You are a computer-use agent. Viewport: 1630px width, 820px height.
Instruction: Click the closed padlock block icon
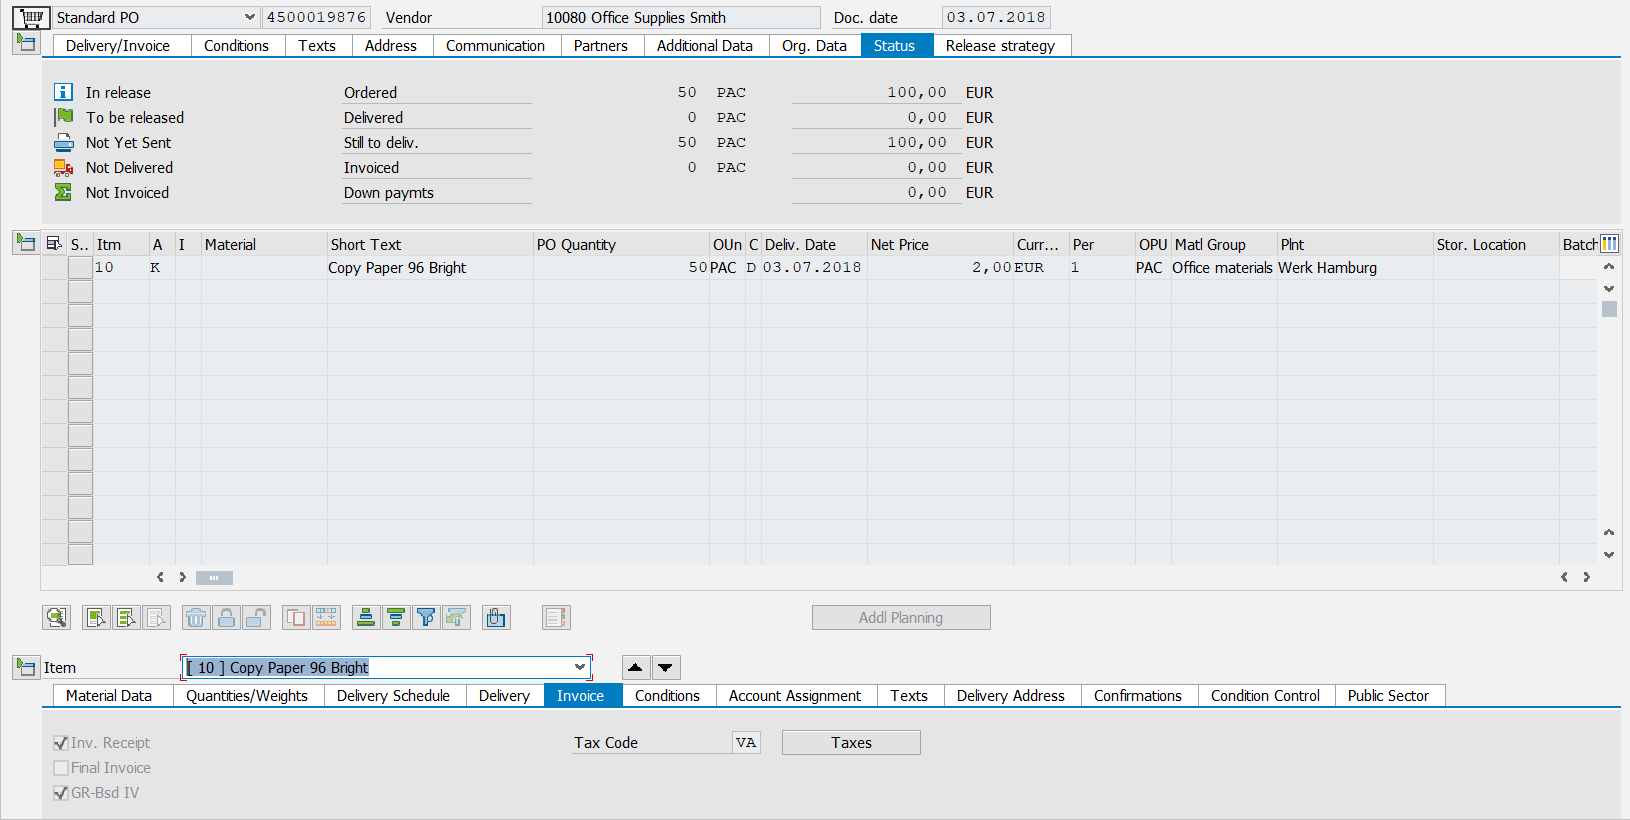tap(226, 618)
